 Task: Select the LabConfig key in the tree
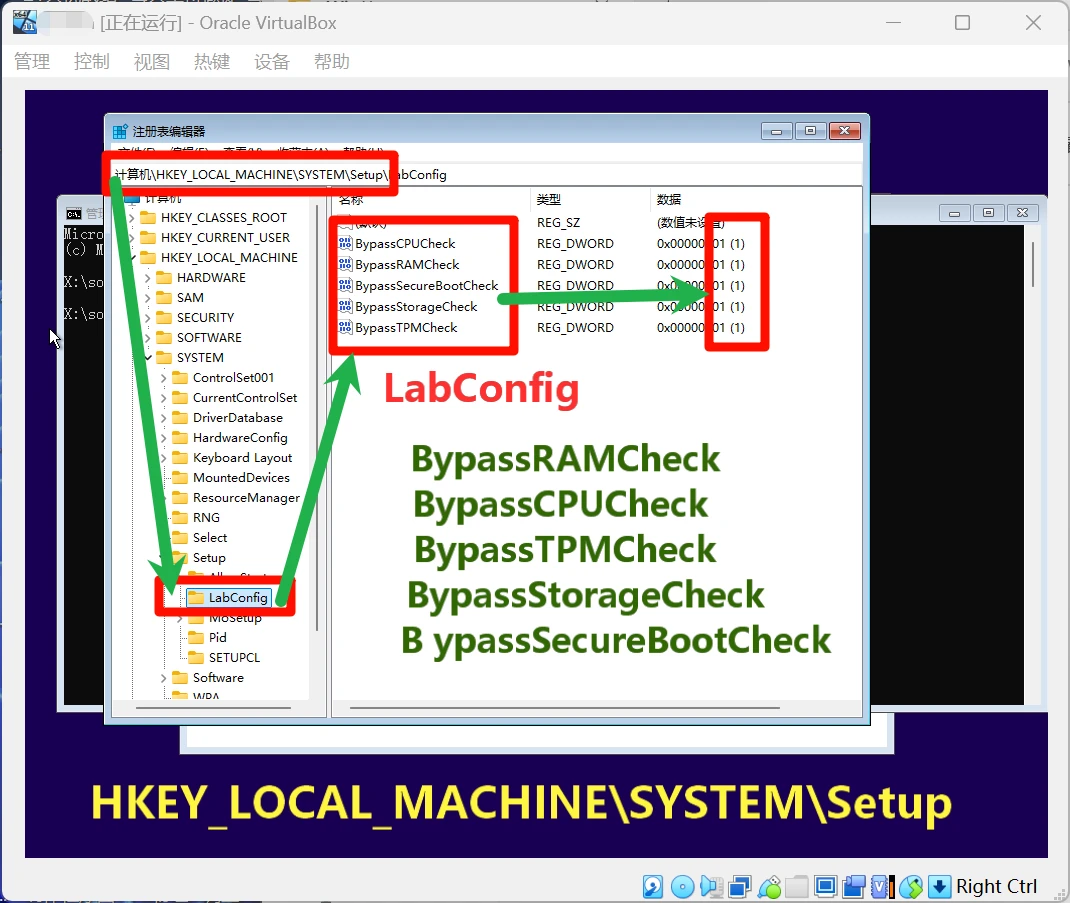[x=237, y=598]
